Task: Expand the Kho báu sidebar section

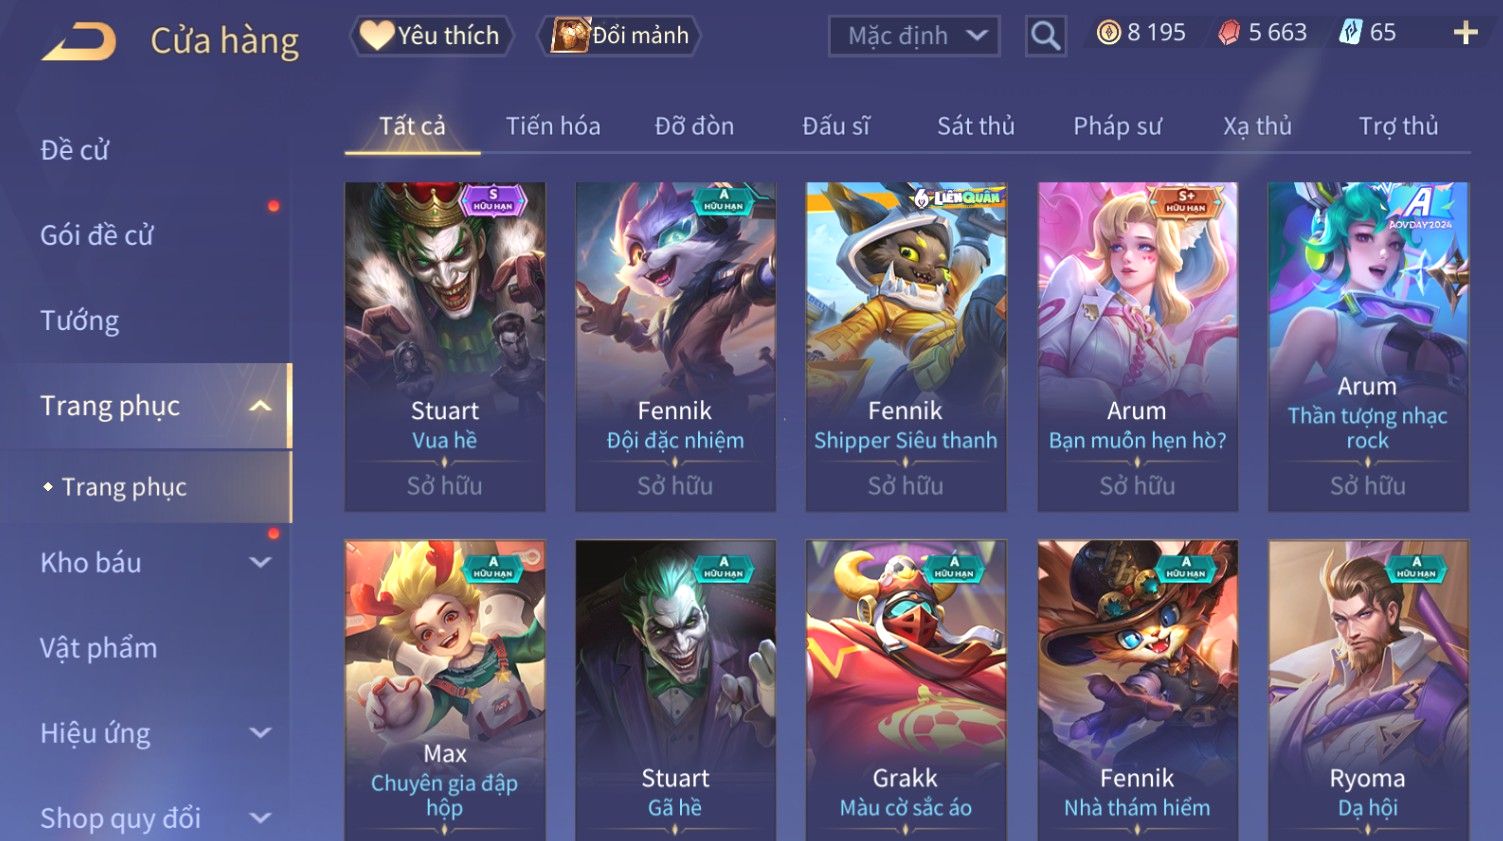Action: pyautogui.click(x=260, y=563)
